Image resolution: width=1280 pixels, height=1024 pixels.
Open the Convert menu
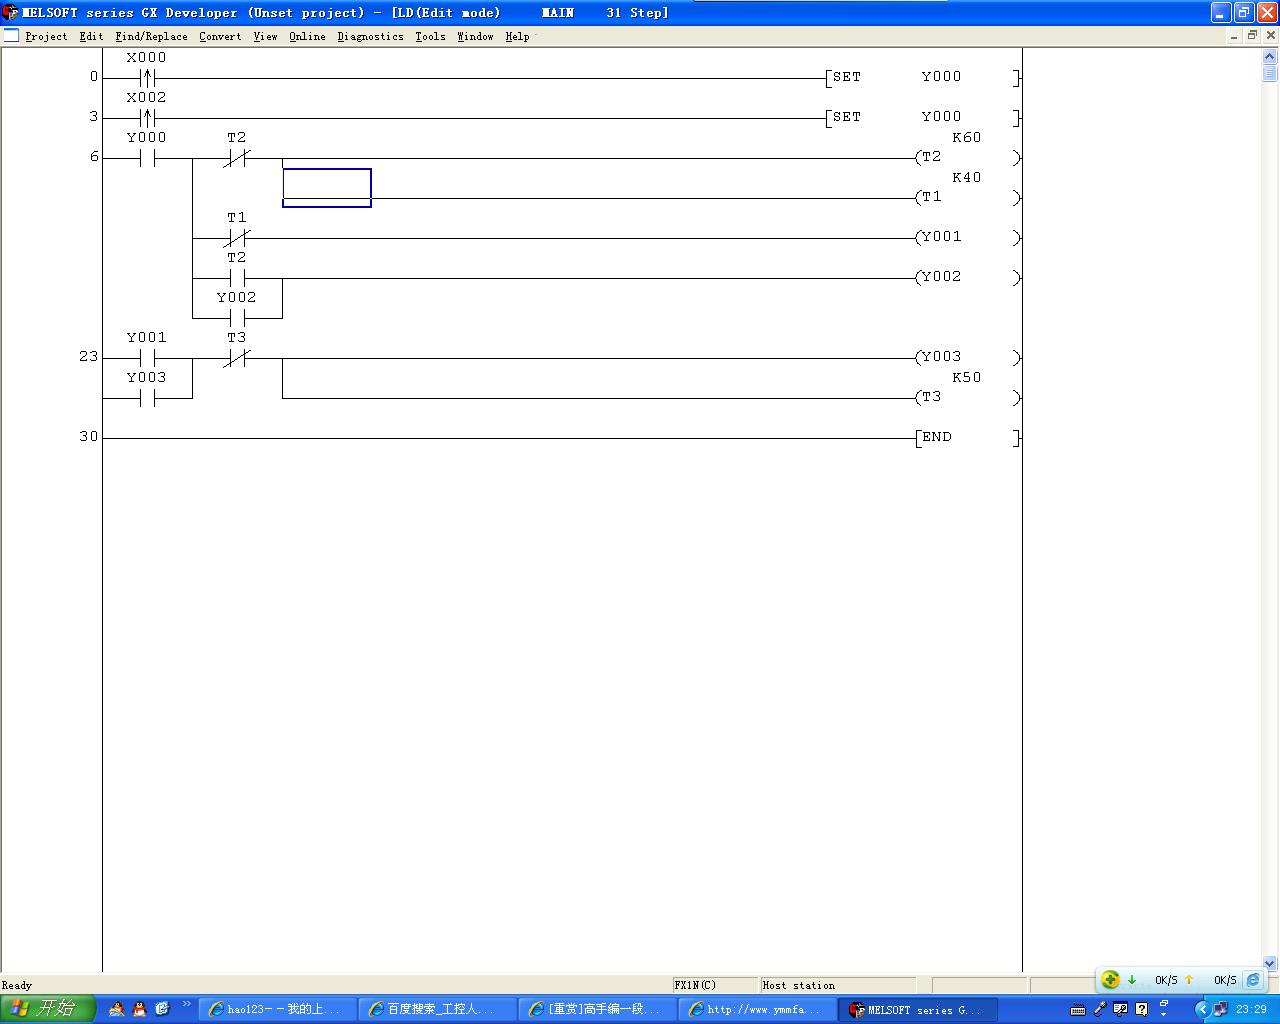pos(219,36)
